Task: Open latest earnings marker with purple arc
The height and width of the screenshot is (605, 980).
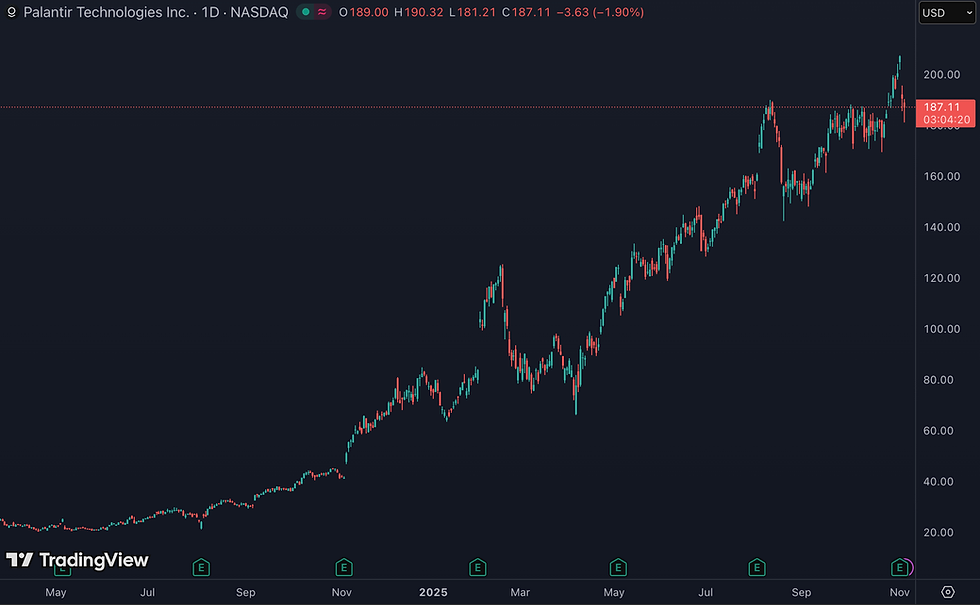Action: [899, 568]
